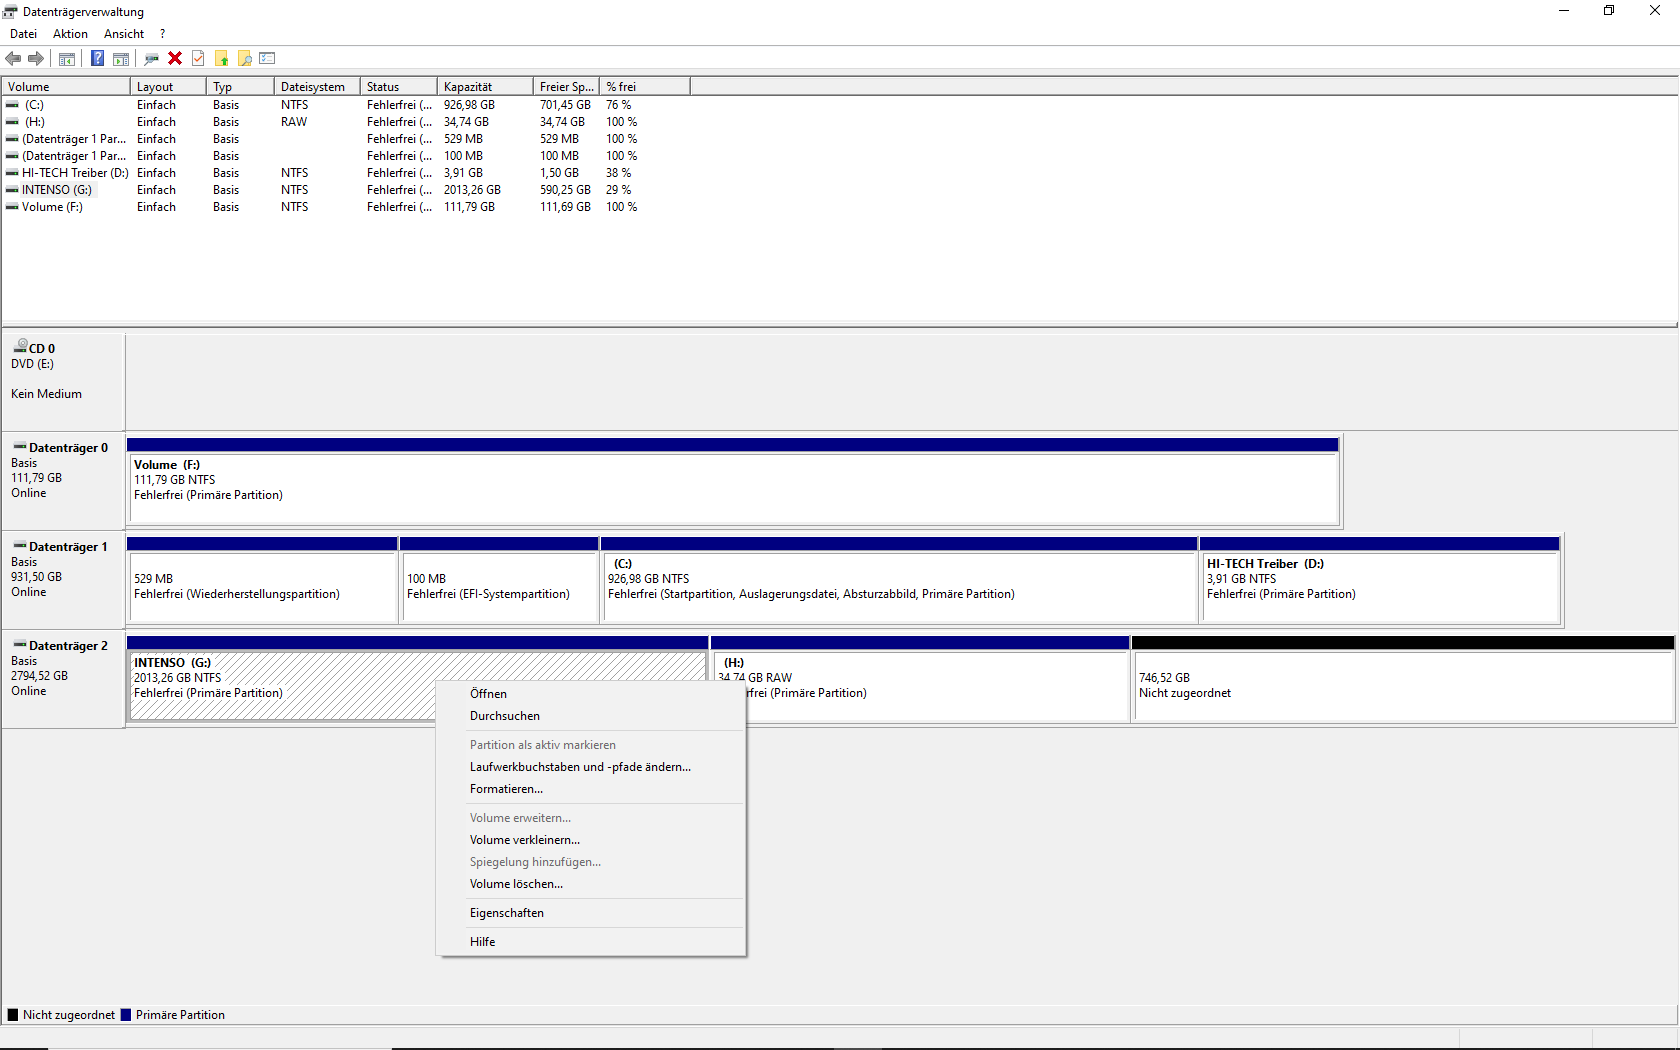Toggle the console tree pane icon
This screenshot has height=1050, width=1680.
(x=67, y=58)
